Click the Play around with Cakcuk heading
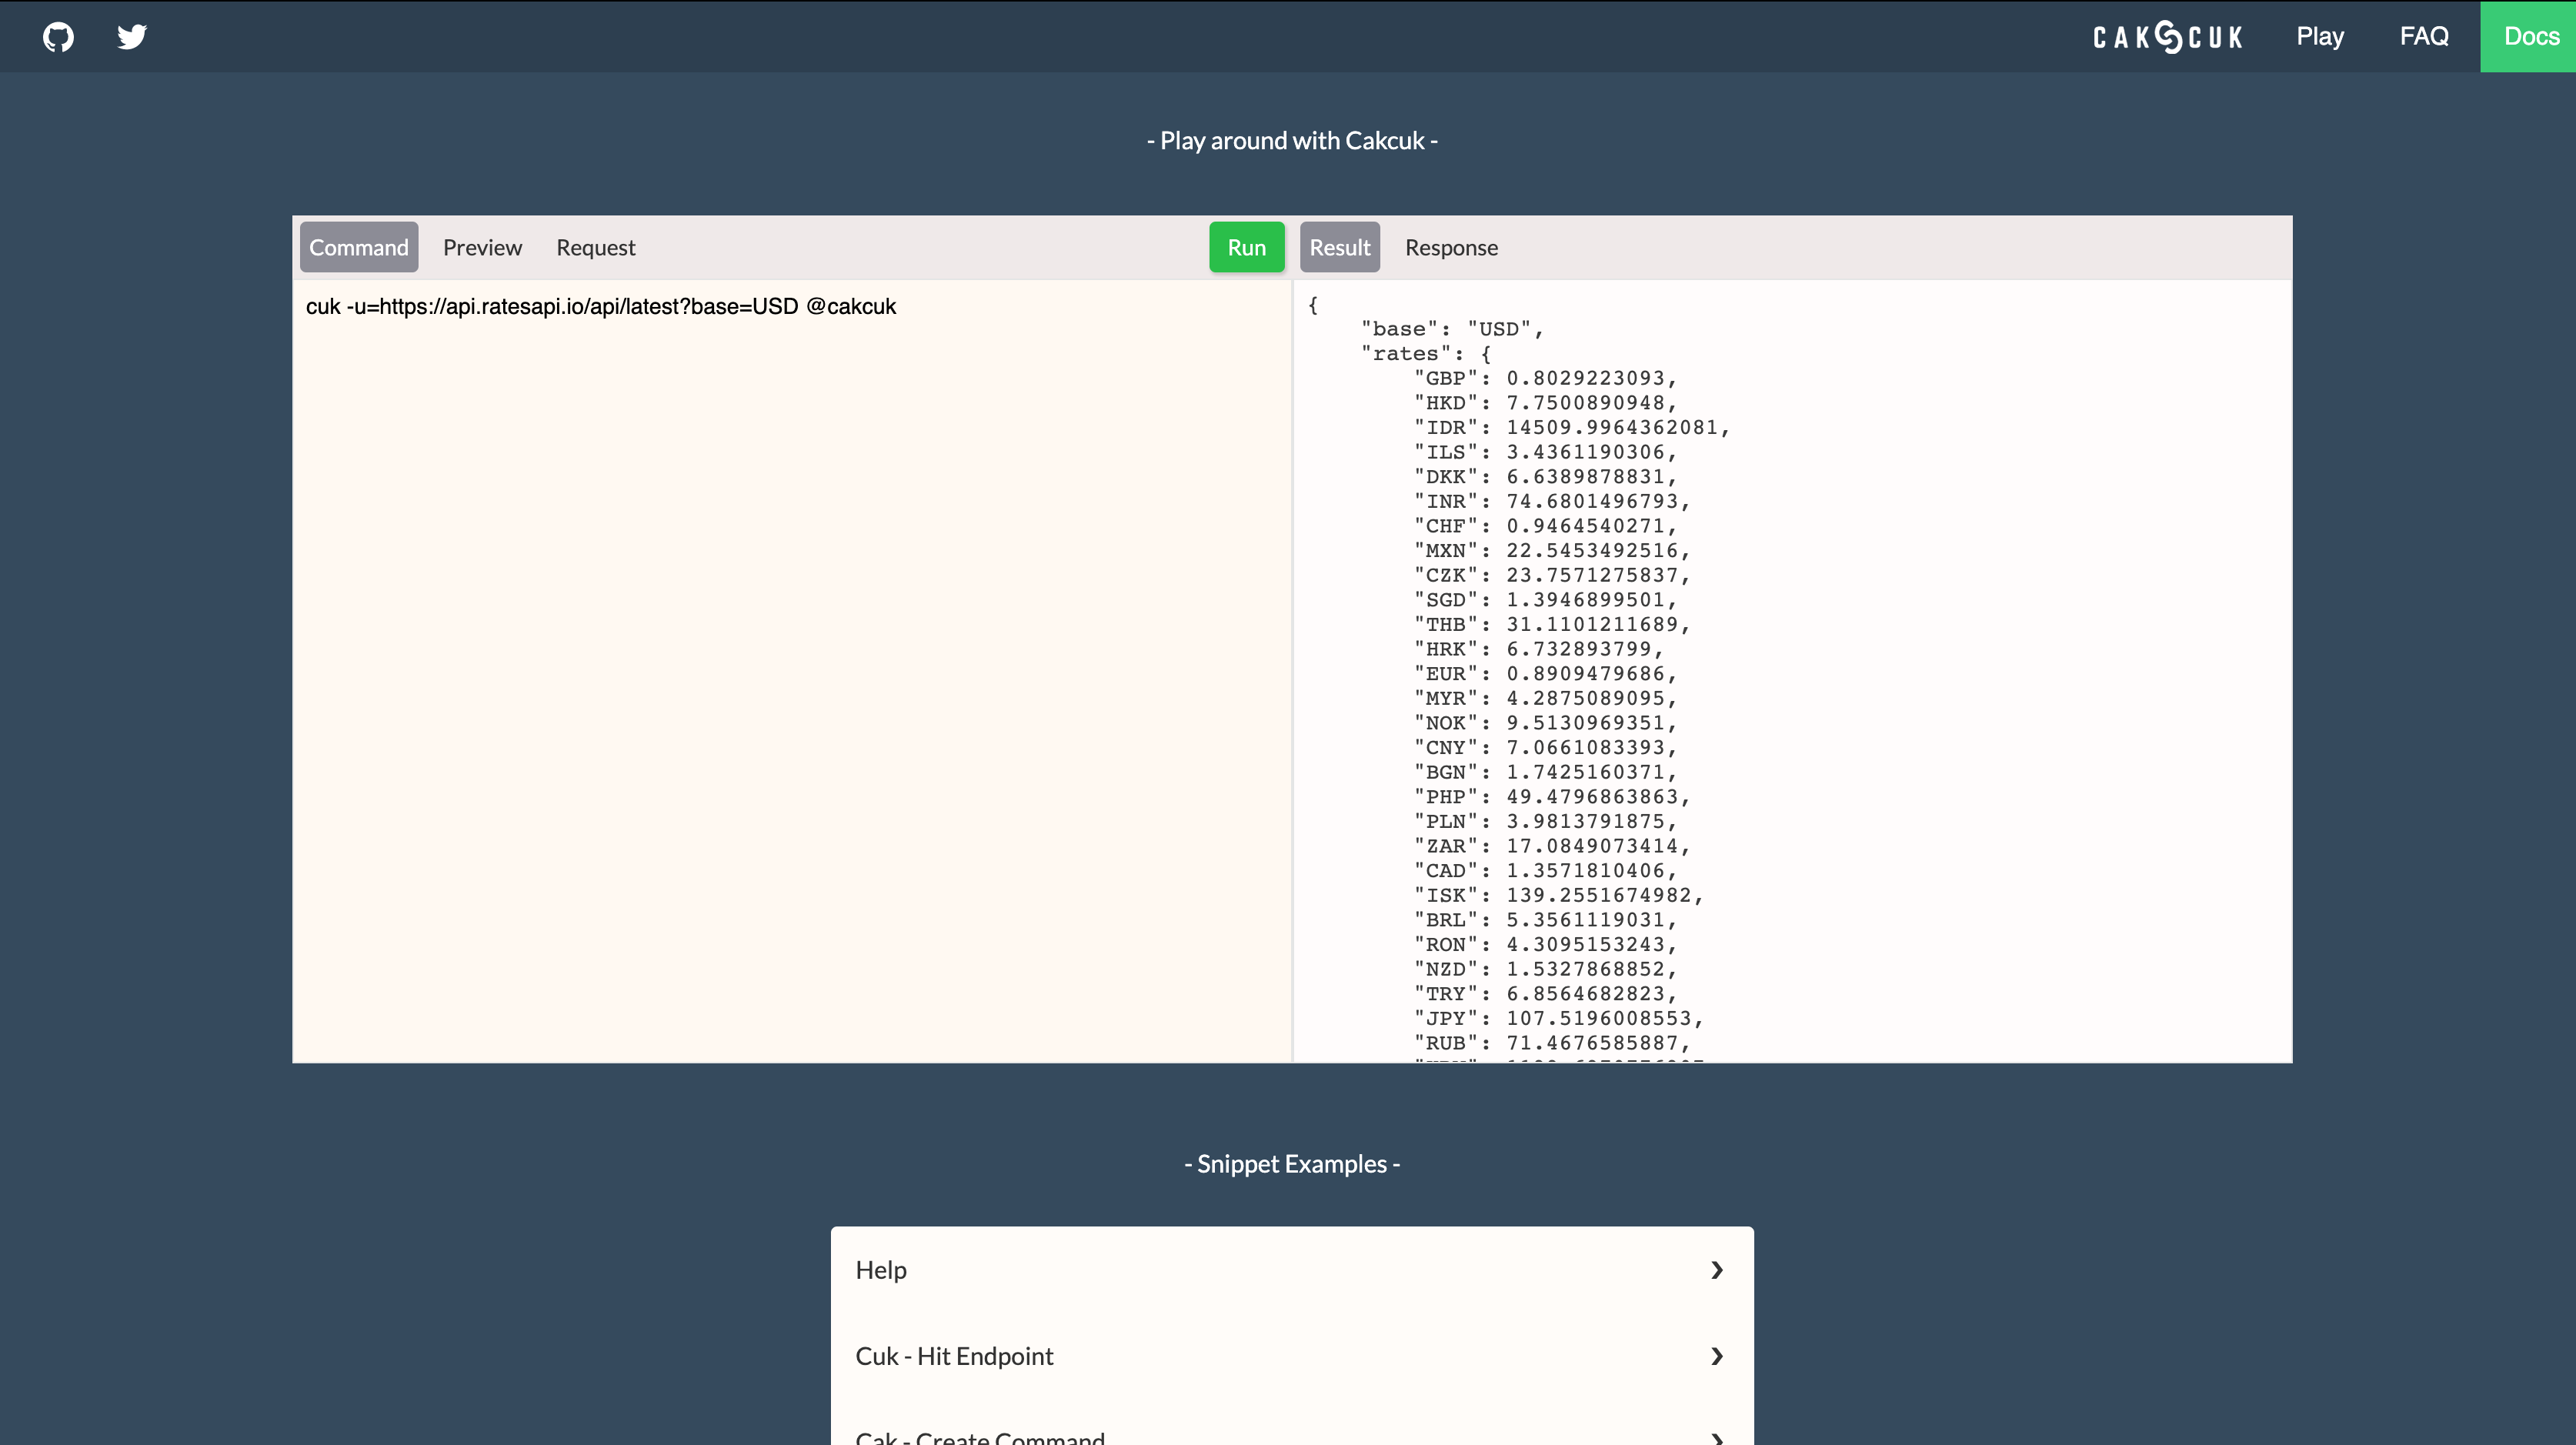Viewport: 2576px width, 1445px height. [x=1291, y=140]
